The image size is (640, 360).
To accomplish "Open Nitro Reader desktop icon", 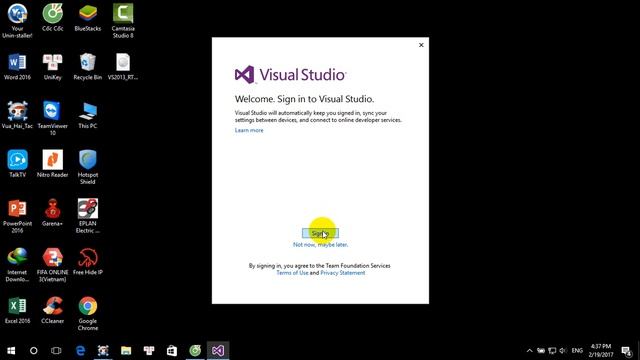I will 53,163.
